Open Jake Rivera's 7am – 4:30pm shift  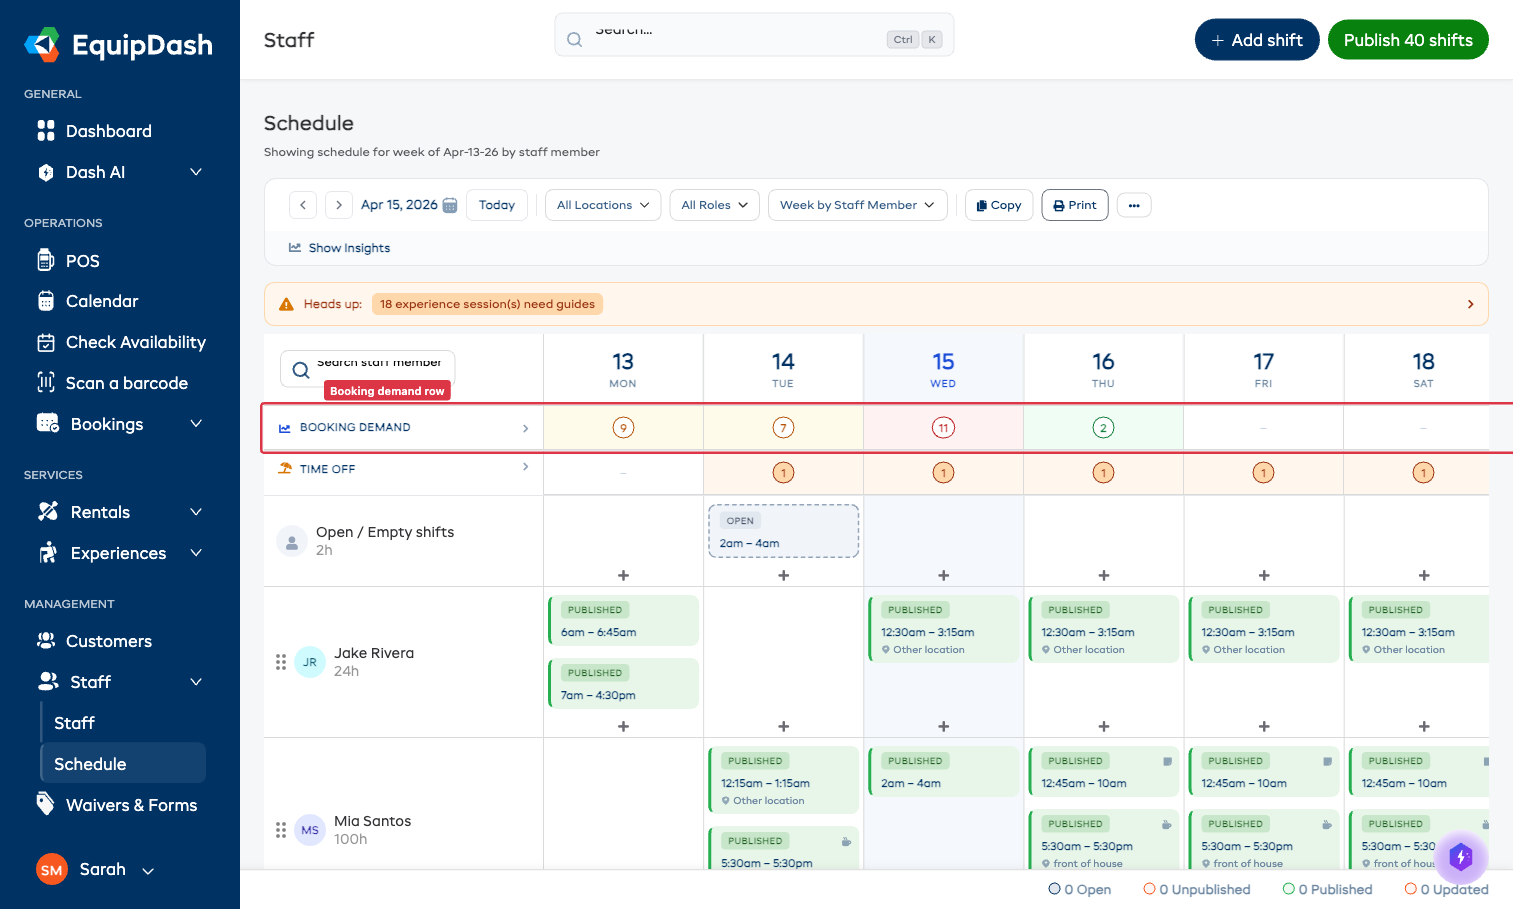623,683
